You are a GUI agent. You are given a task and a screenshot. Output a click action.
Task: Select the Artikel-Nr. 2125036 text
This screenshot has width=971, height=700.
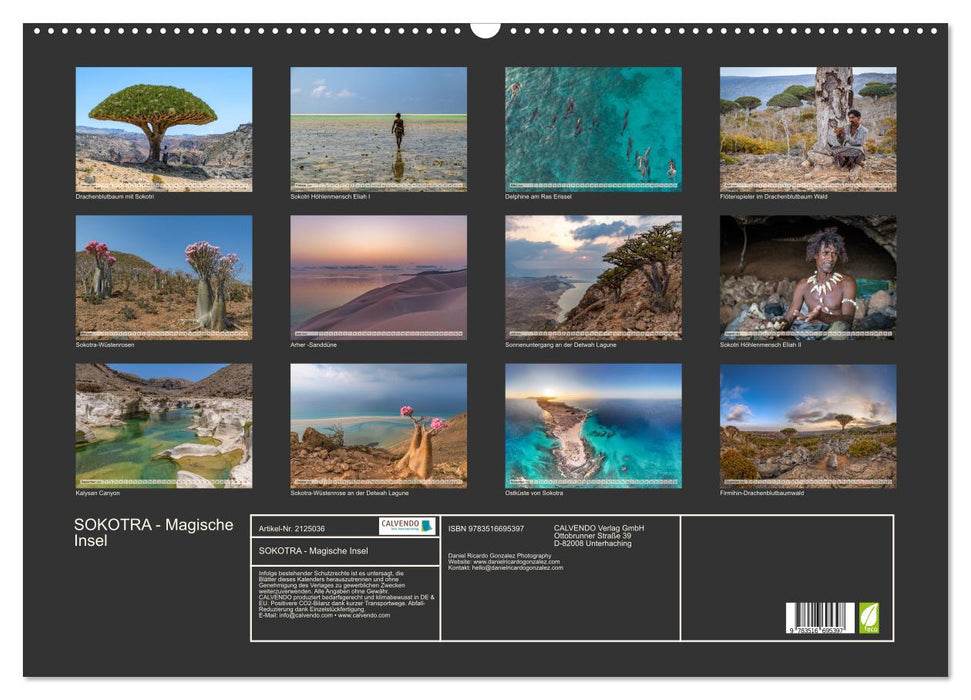point(292,529)
